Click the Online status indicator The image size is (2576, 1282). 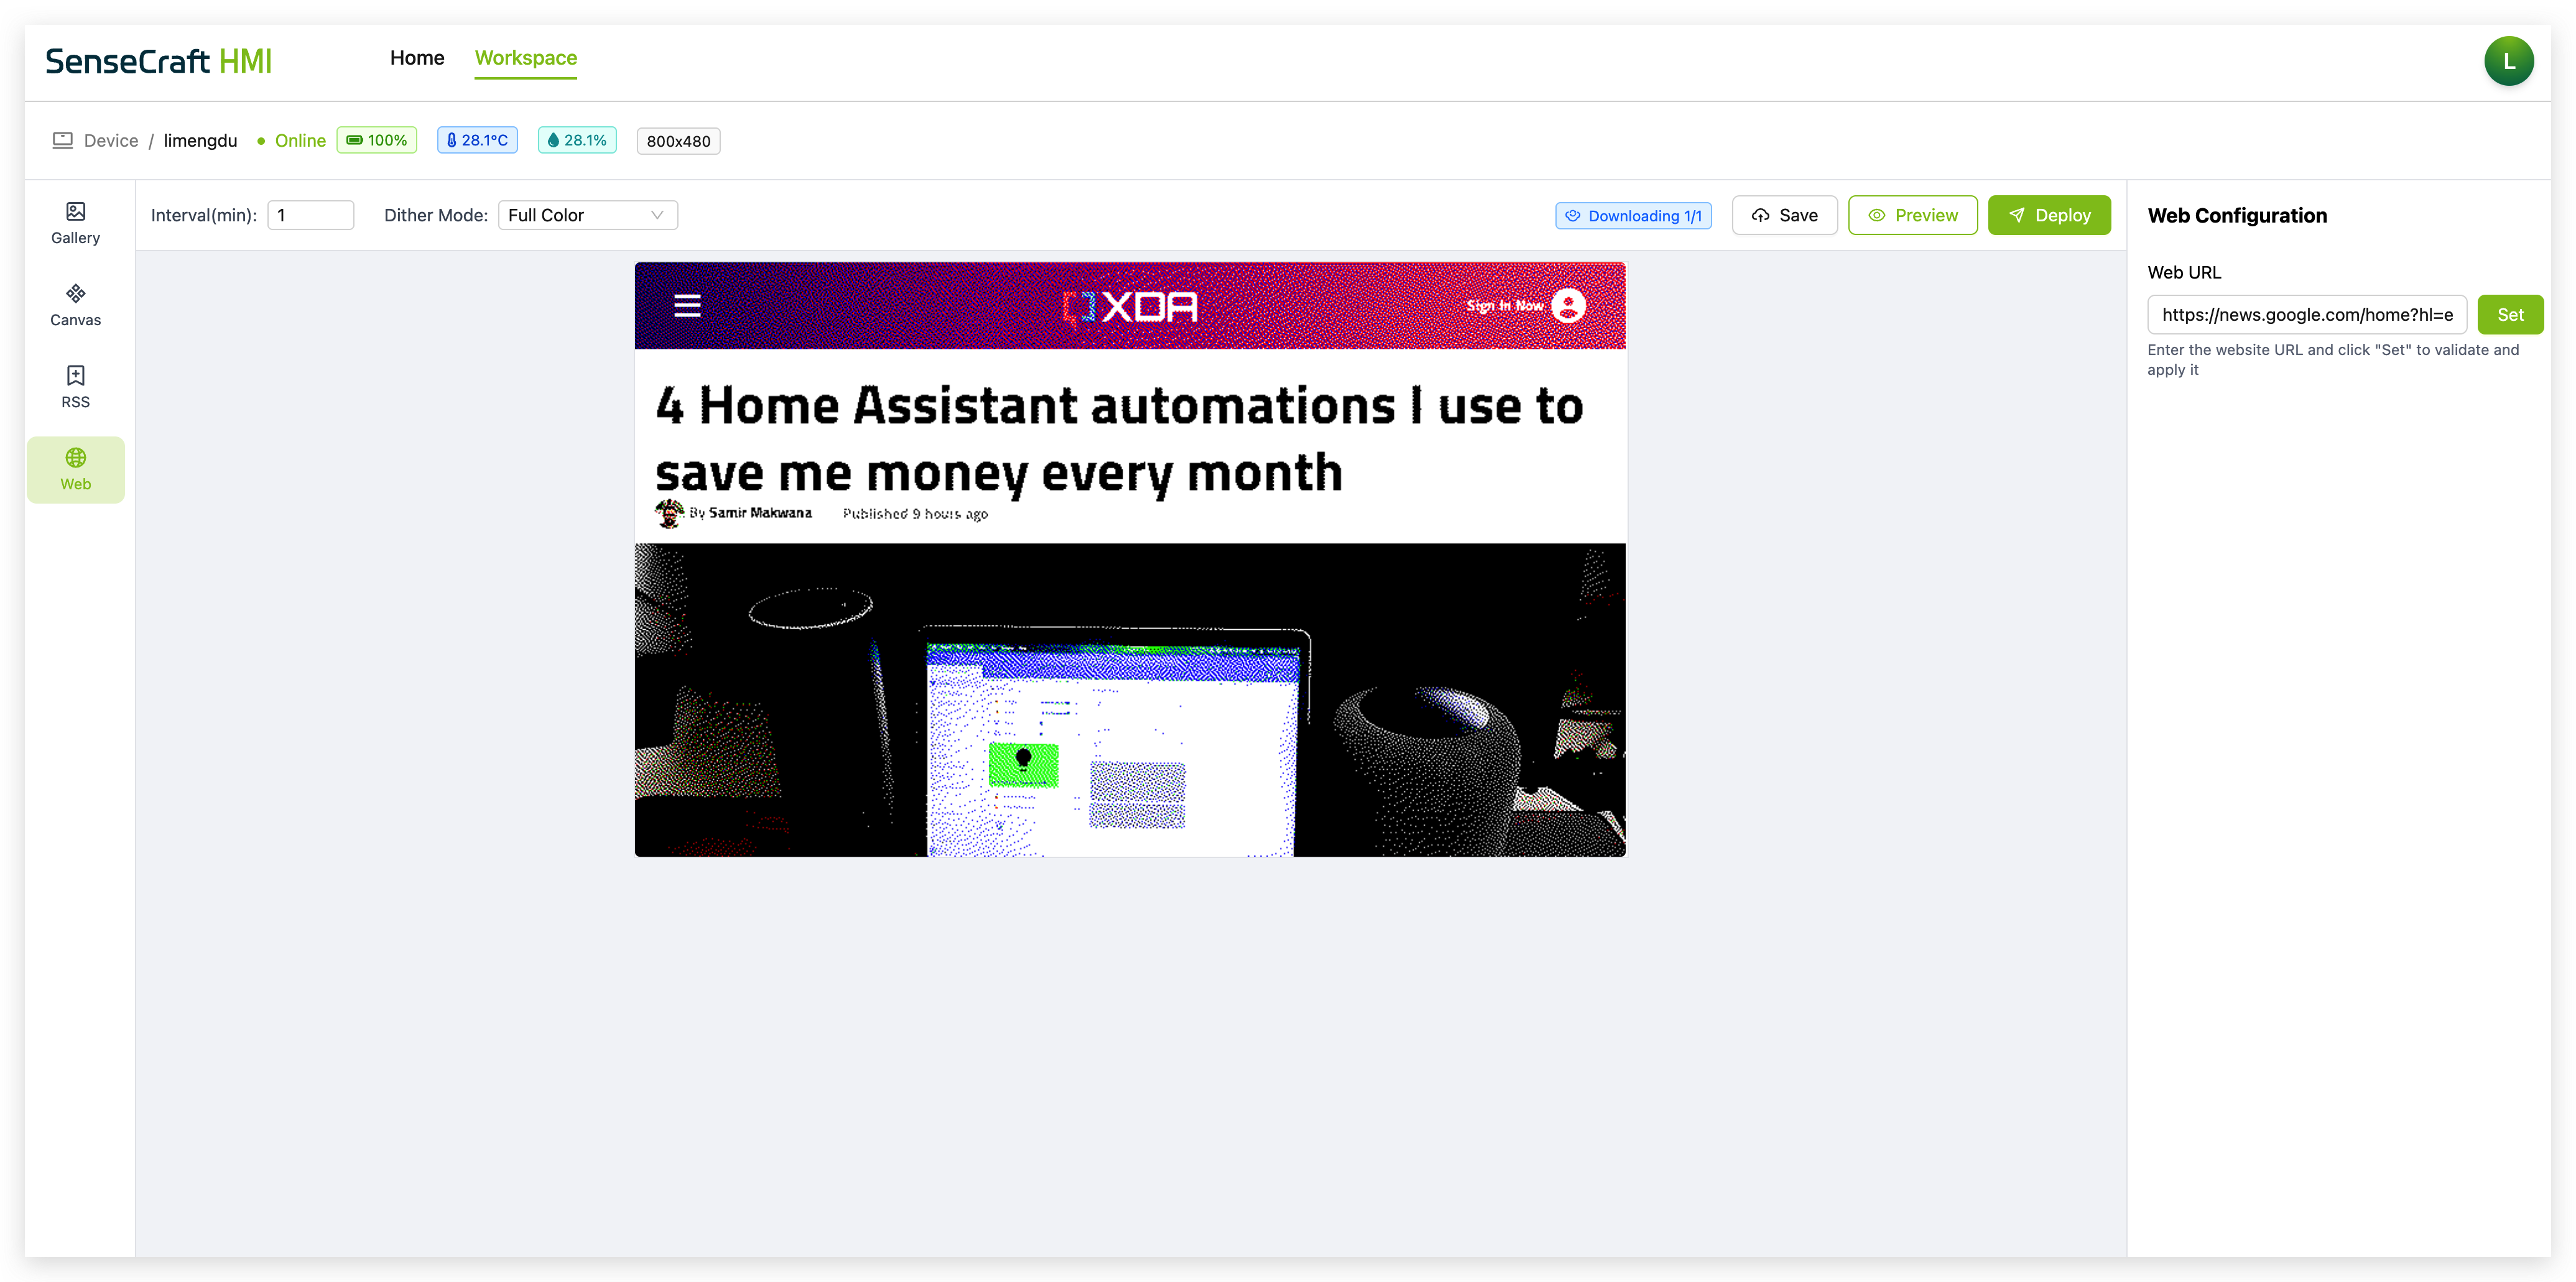pos(291,140)
